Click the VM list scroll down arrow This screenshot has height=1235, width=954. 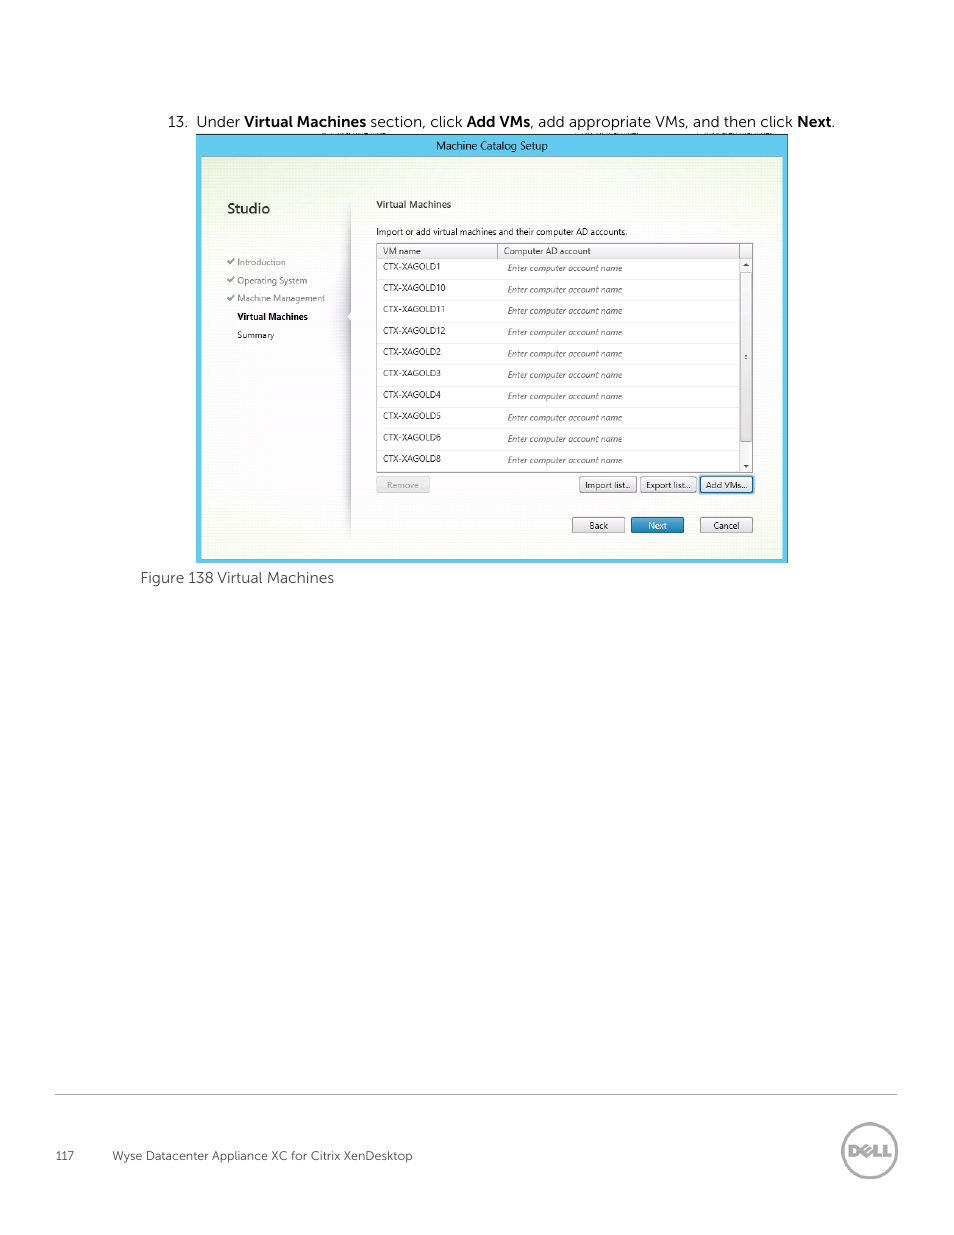click(746, 466)
